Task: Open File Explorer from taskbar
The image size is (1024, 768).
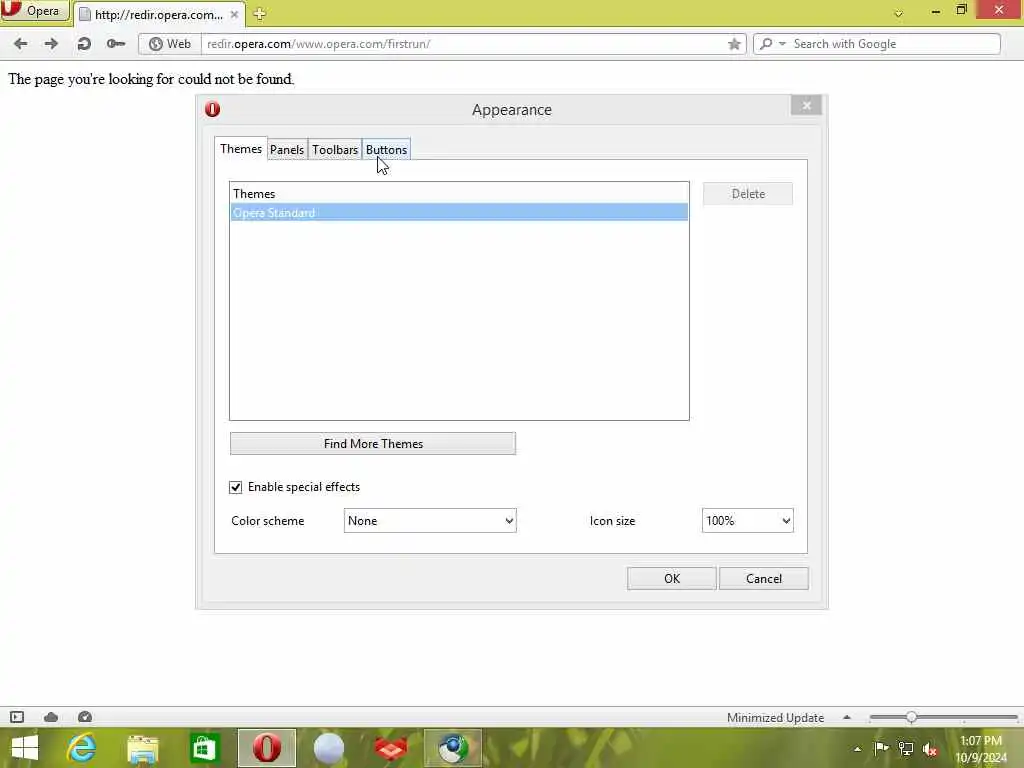Action: point(143,748)
